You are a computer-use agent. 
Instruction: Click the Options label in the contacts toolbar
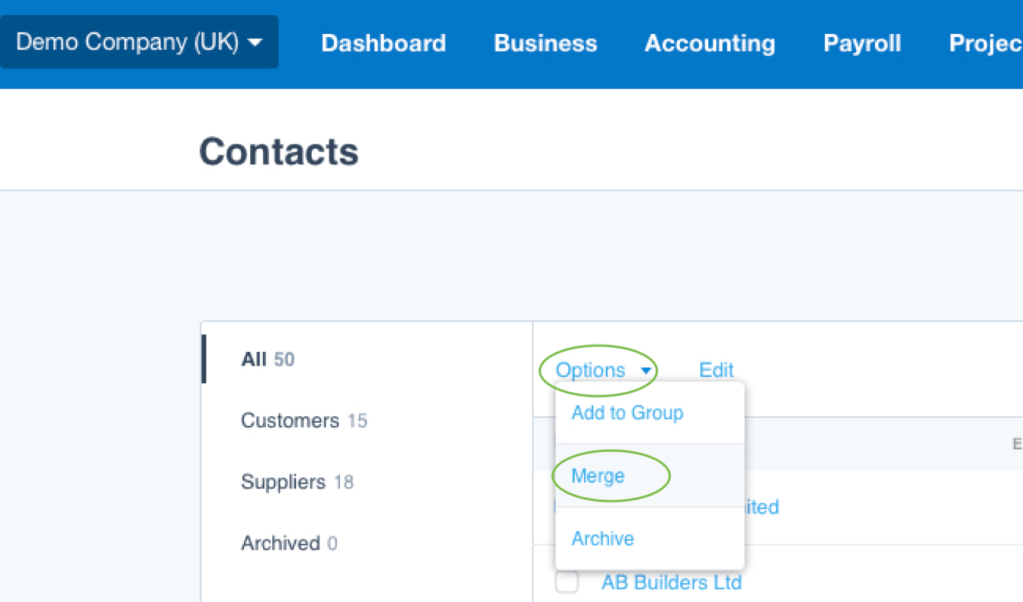(x=590, y=370)
